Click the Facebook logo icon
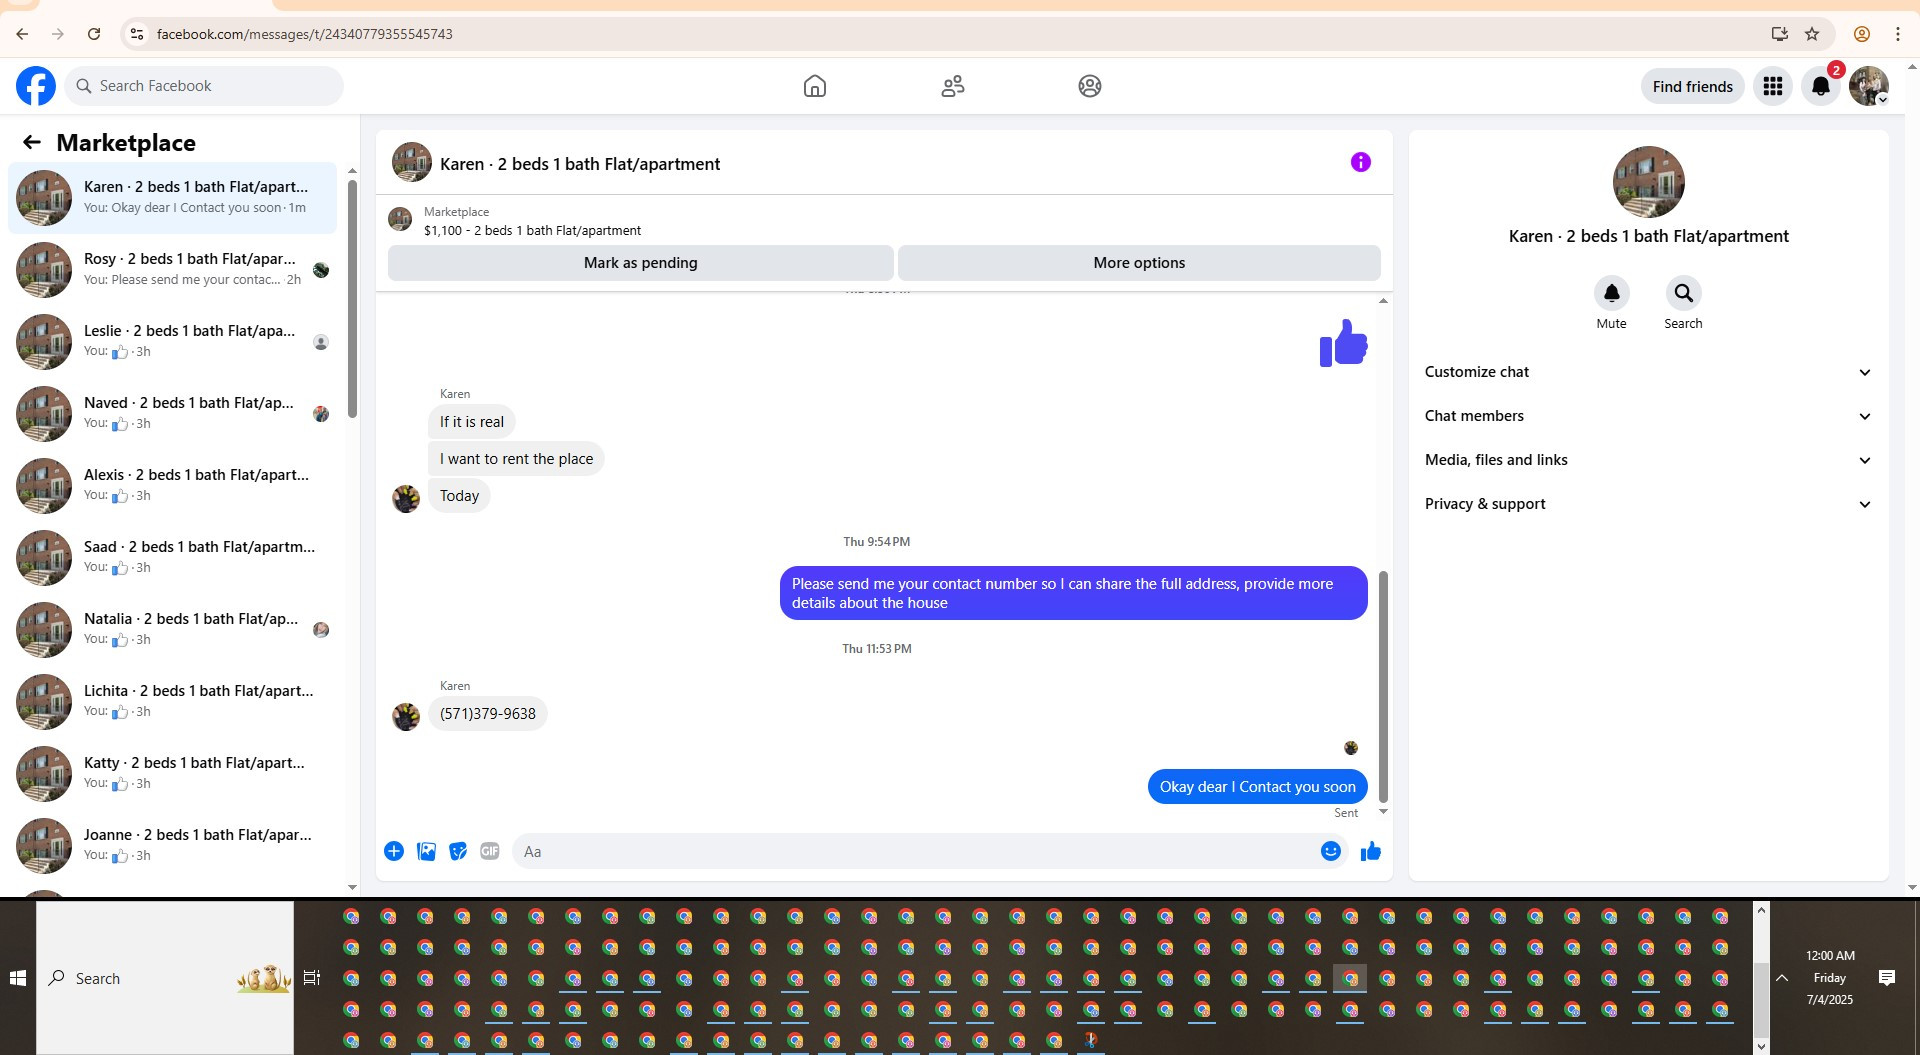 [x=36, y=86]
